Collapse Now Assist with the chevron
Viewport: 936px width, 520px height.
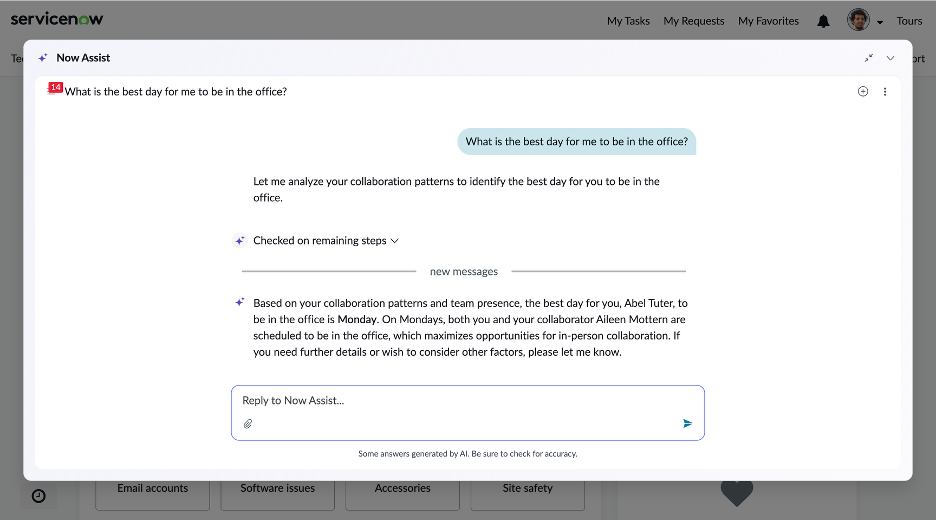pos(890,58)
